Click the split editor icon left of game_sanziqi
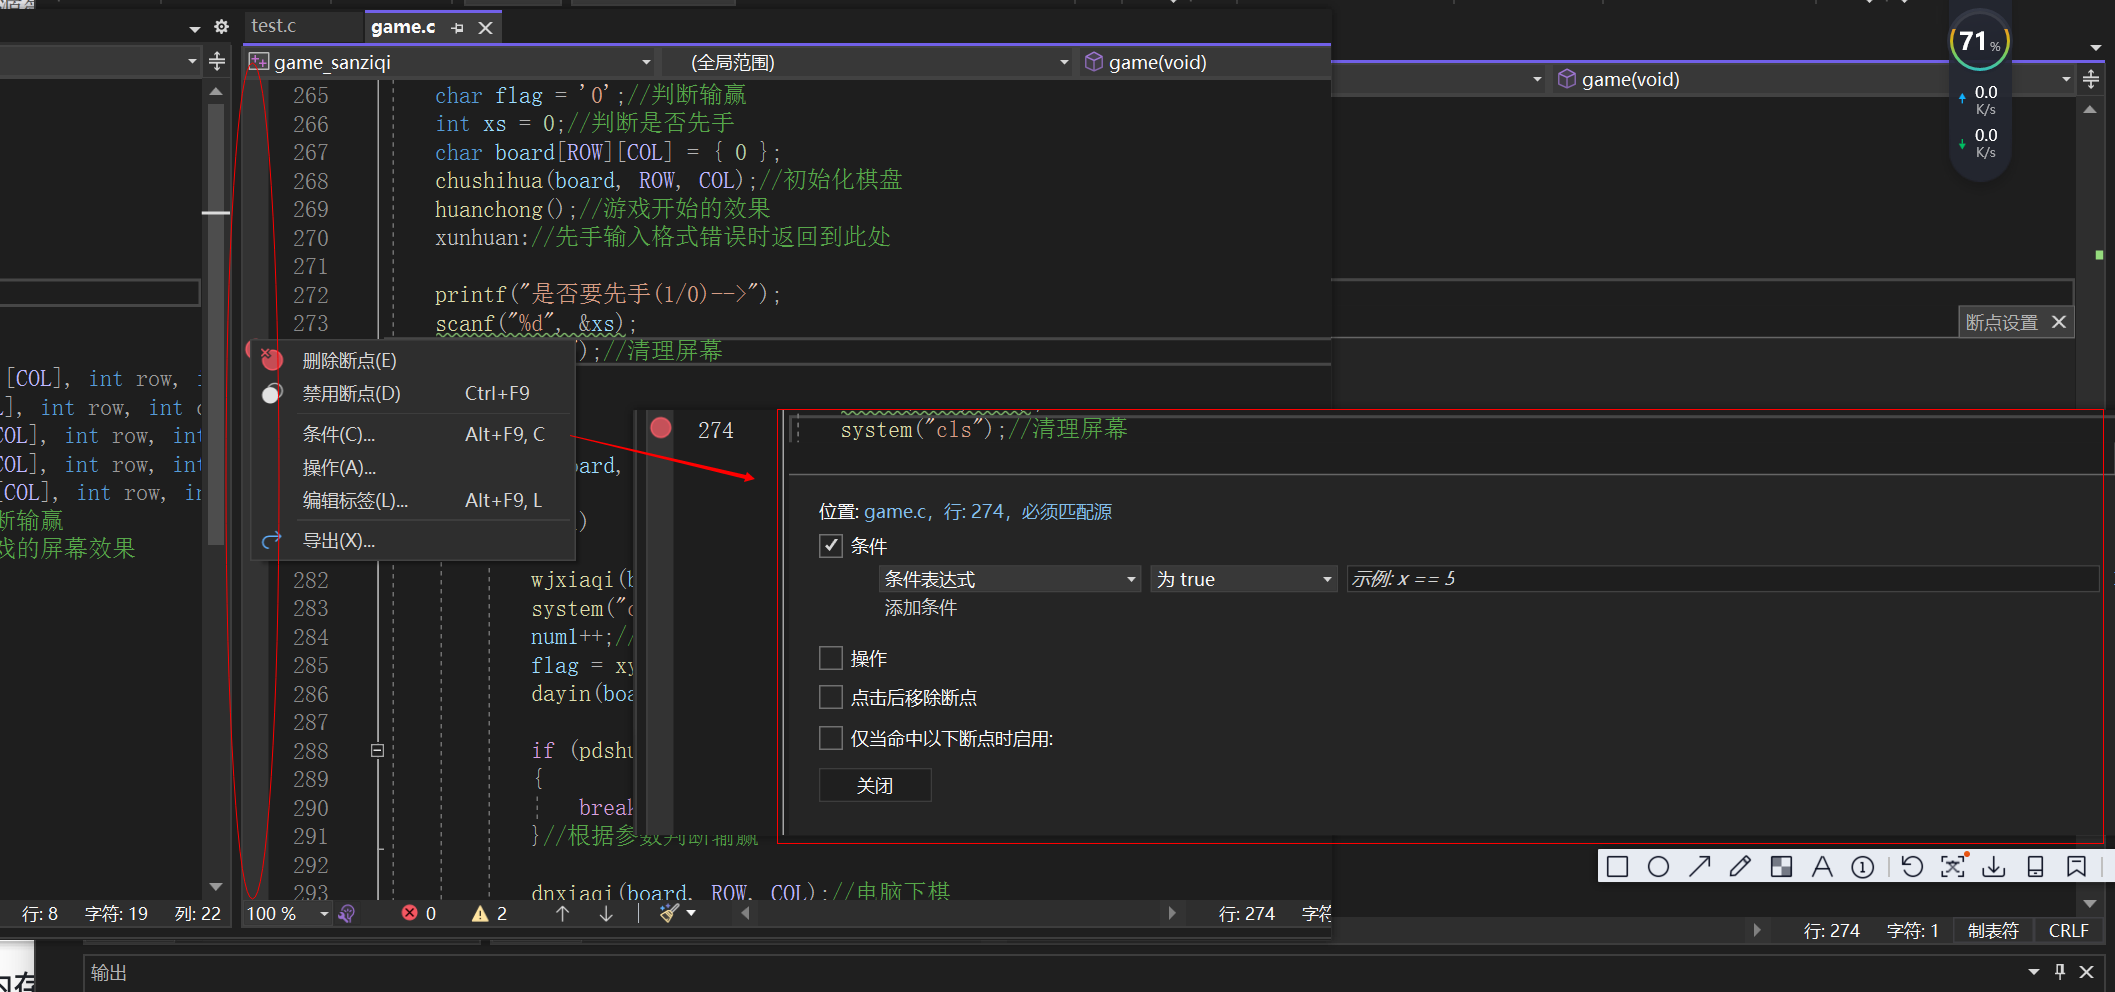The height and width of the screenshot is (992, 2115). click(x=216, y=62)
